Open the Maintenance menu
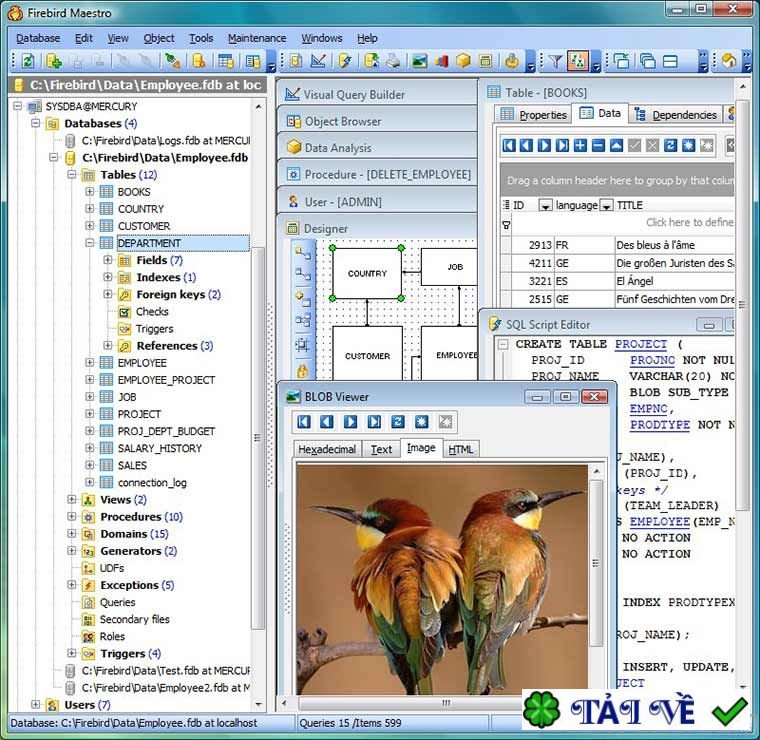Screen dimensions: 760x740 [257, 38]
